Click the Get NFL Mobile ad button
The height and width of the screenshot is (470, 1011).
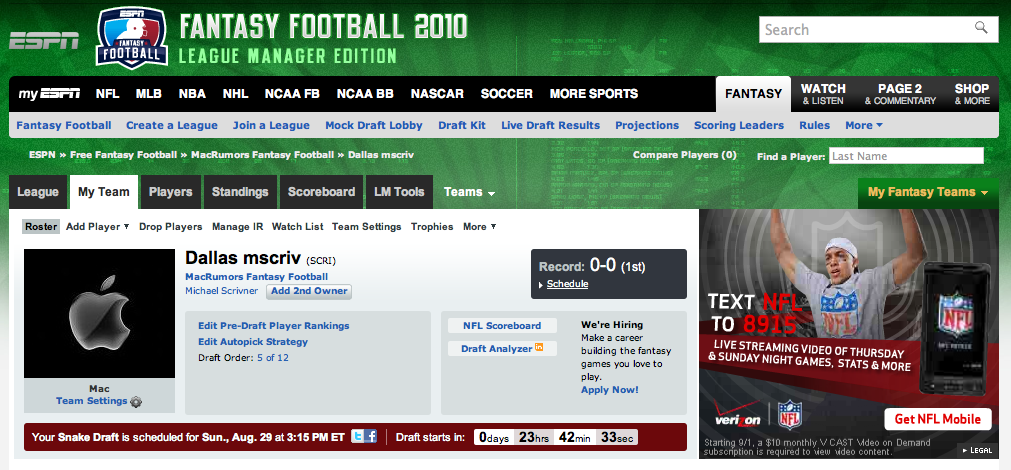pyautogui.click(x=937, y=419)
